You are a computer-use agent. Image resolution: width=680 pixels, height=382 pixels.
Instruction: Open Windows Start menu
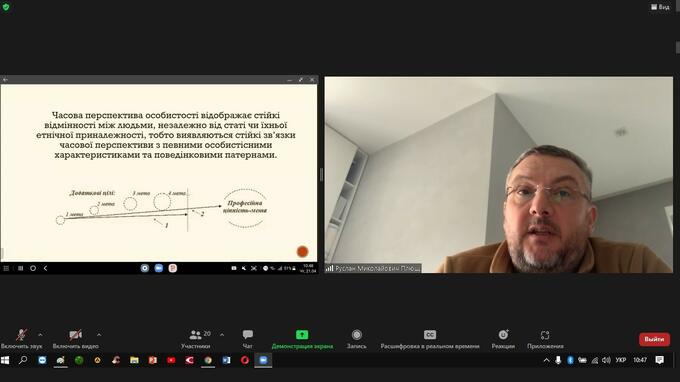click(5, 360)
